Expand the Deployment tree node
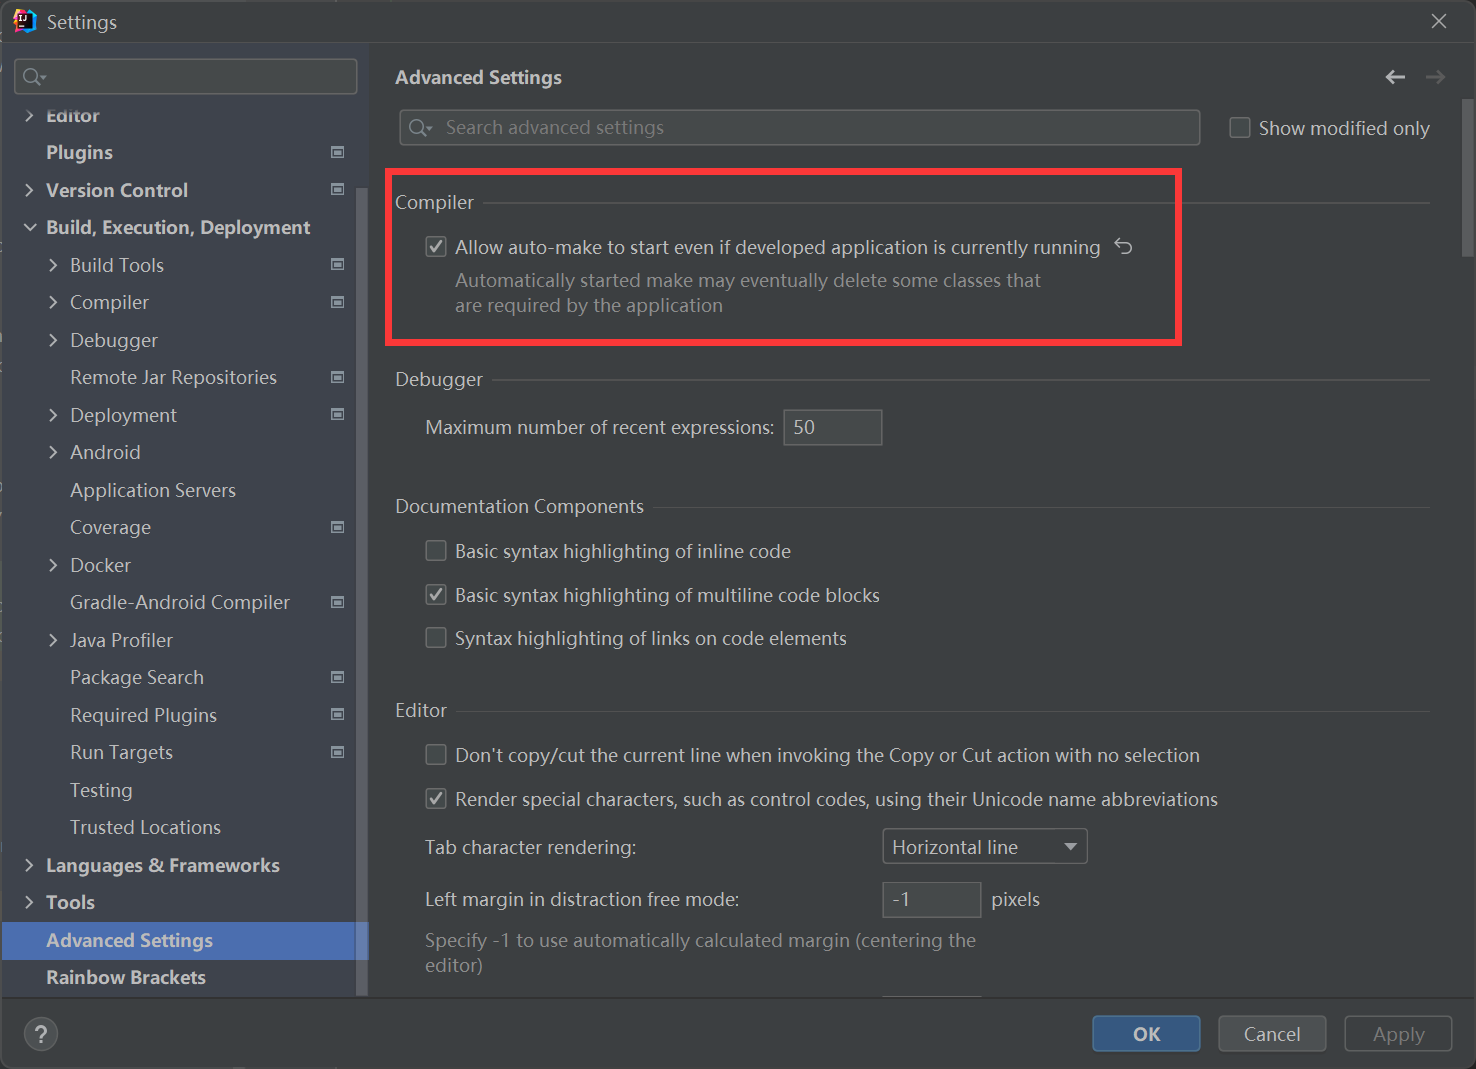The image size is (1476, 1069). (53, 415)
